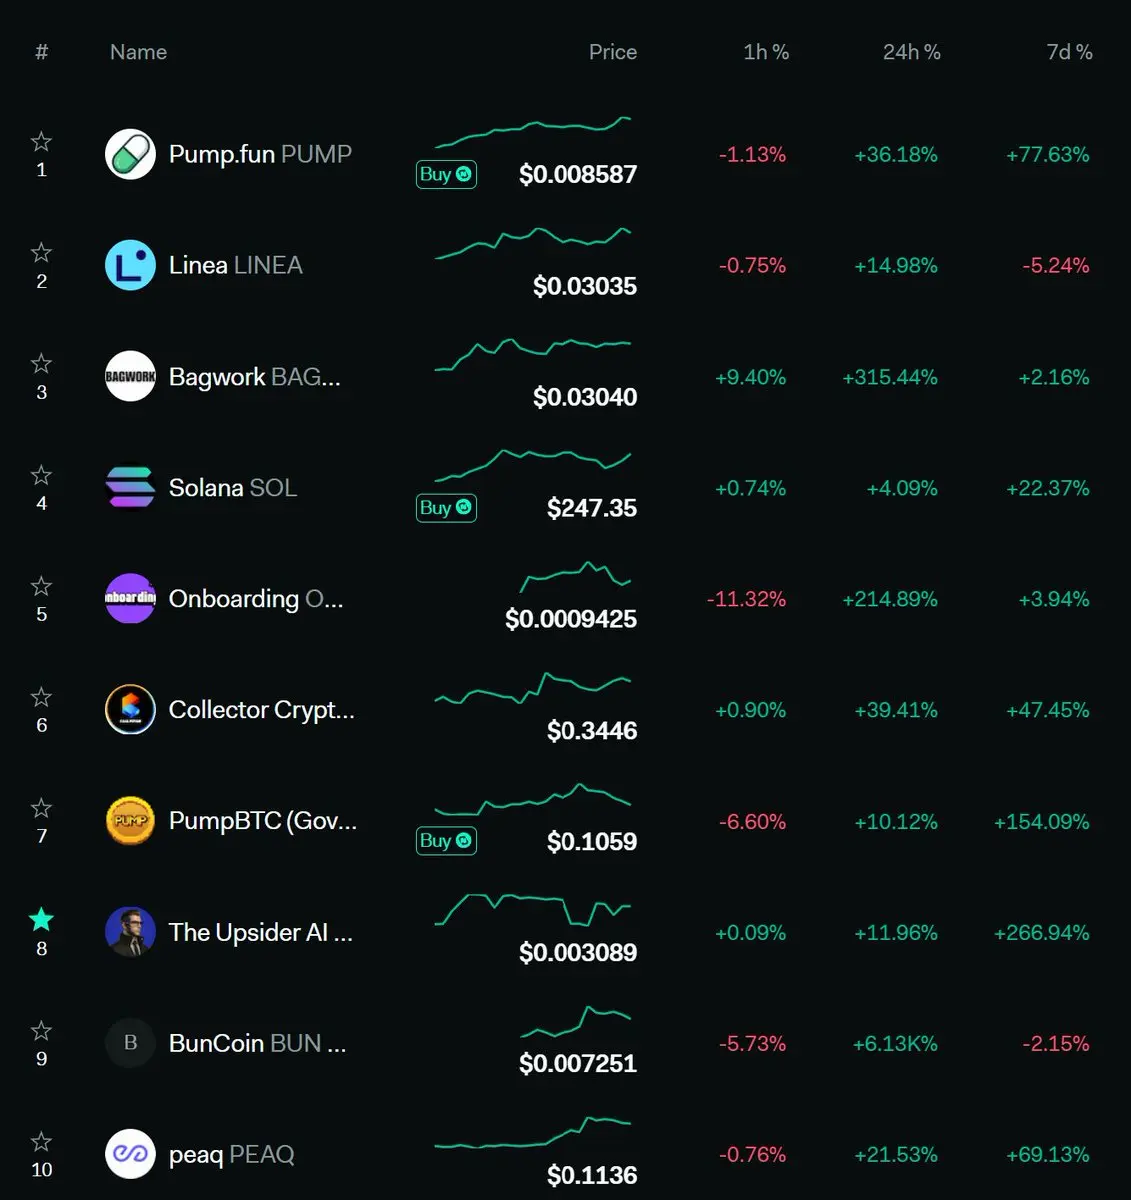Remove The Upsider AI from watchlist star
This screenshot has width=1131, height=1200.
pos(41,918)
